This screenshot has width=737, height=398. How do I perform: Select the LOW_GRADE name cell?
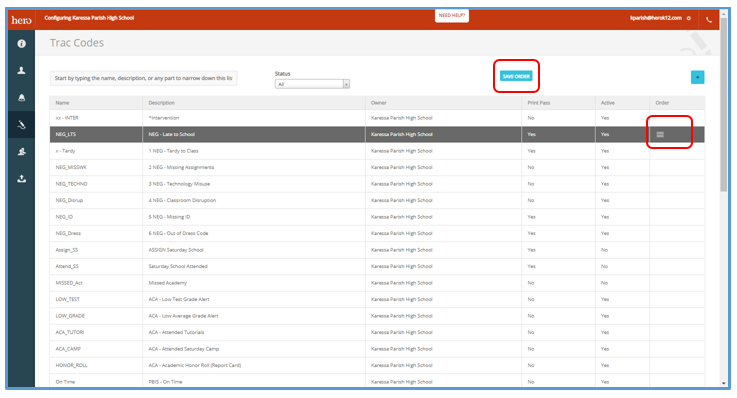(70, 316)
